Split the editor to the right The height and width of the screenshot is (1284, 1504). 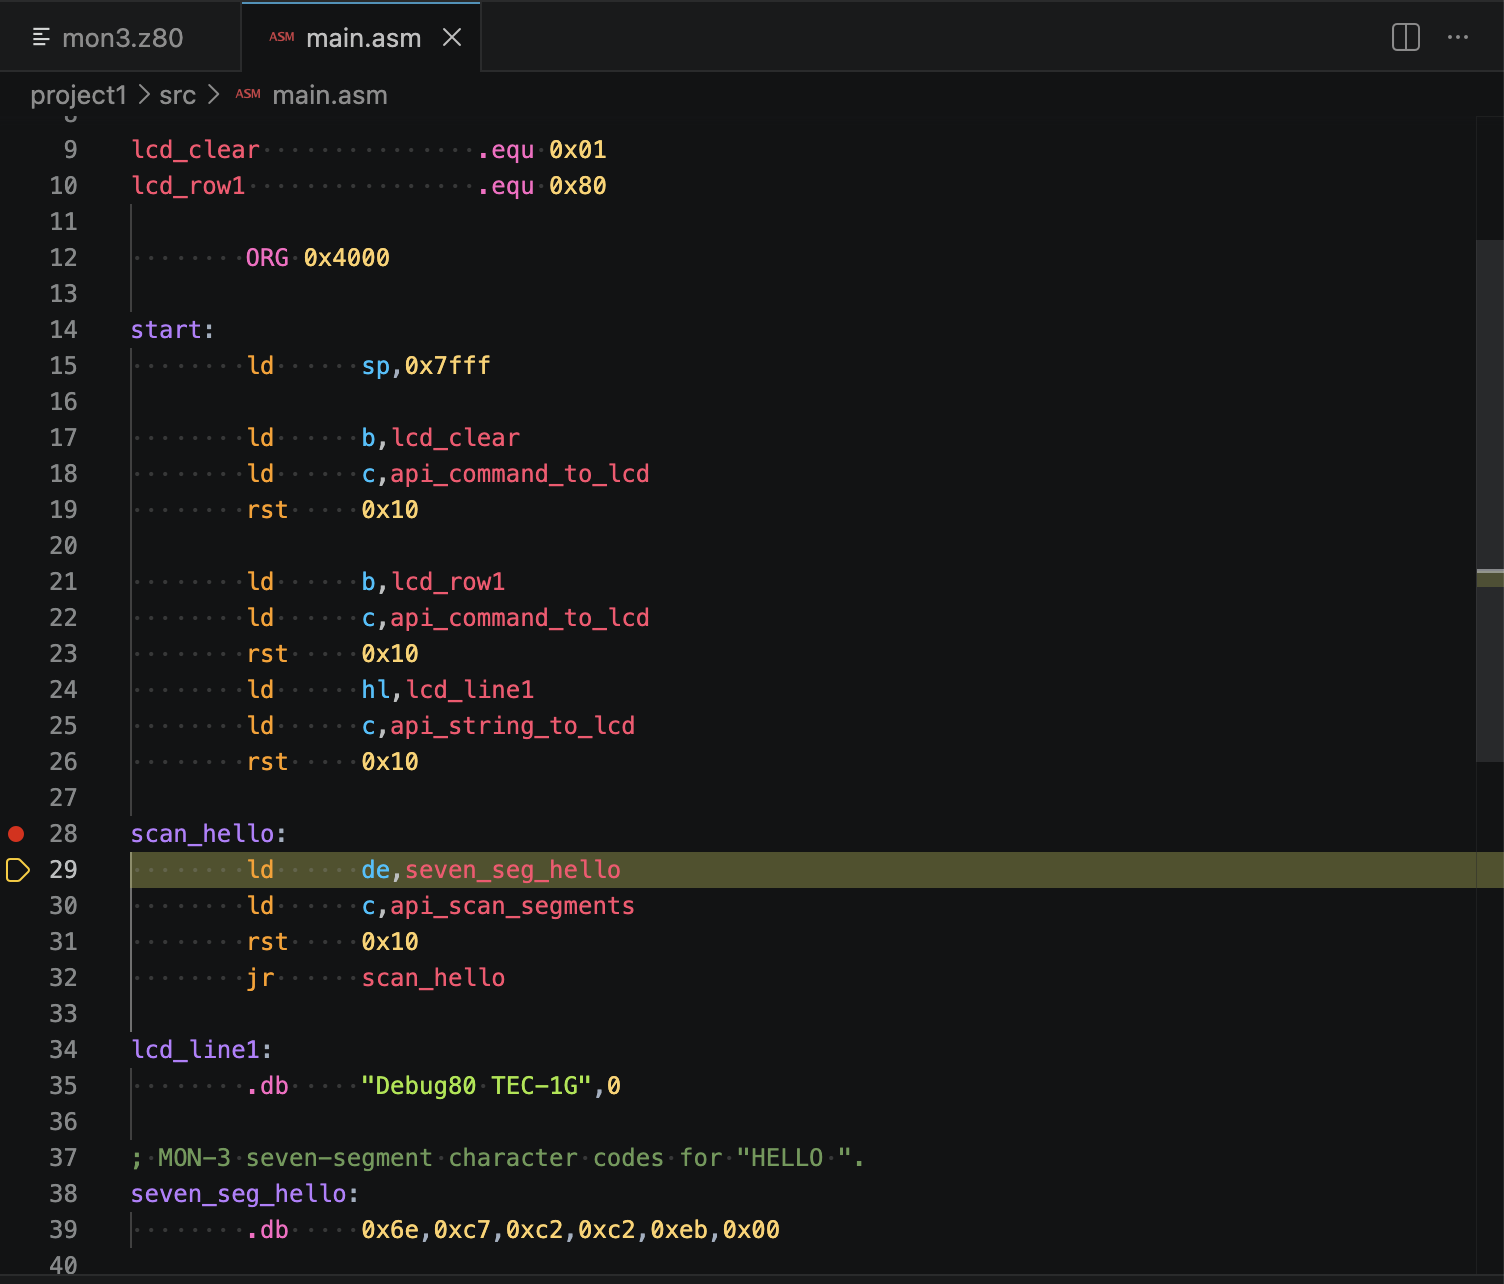pos(1405,38)
